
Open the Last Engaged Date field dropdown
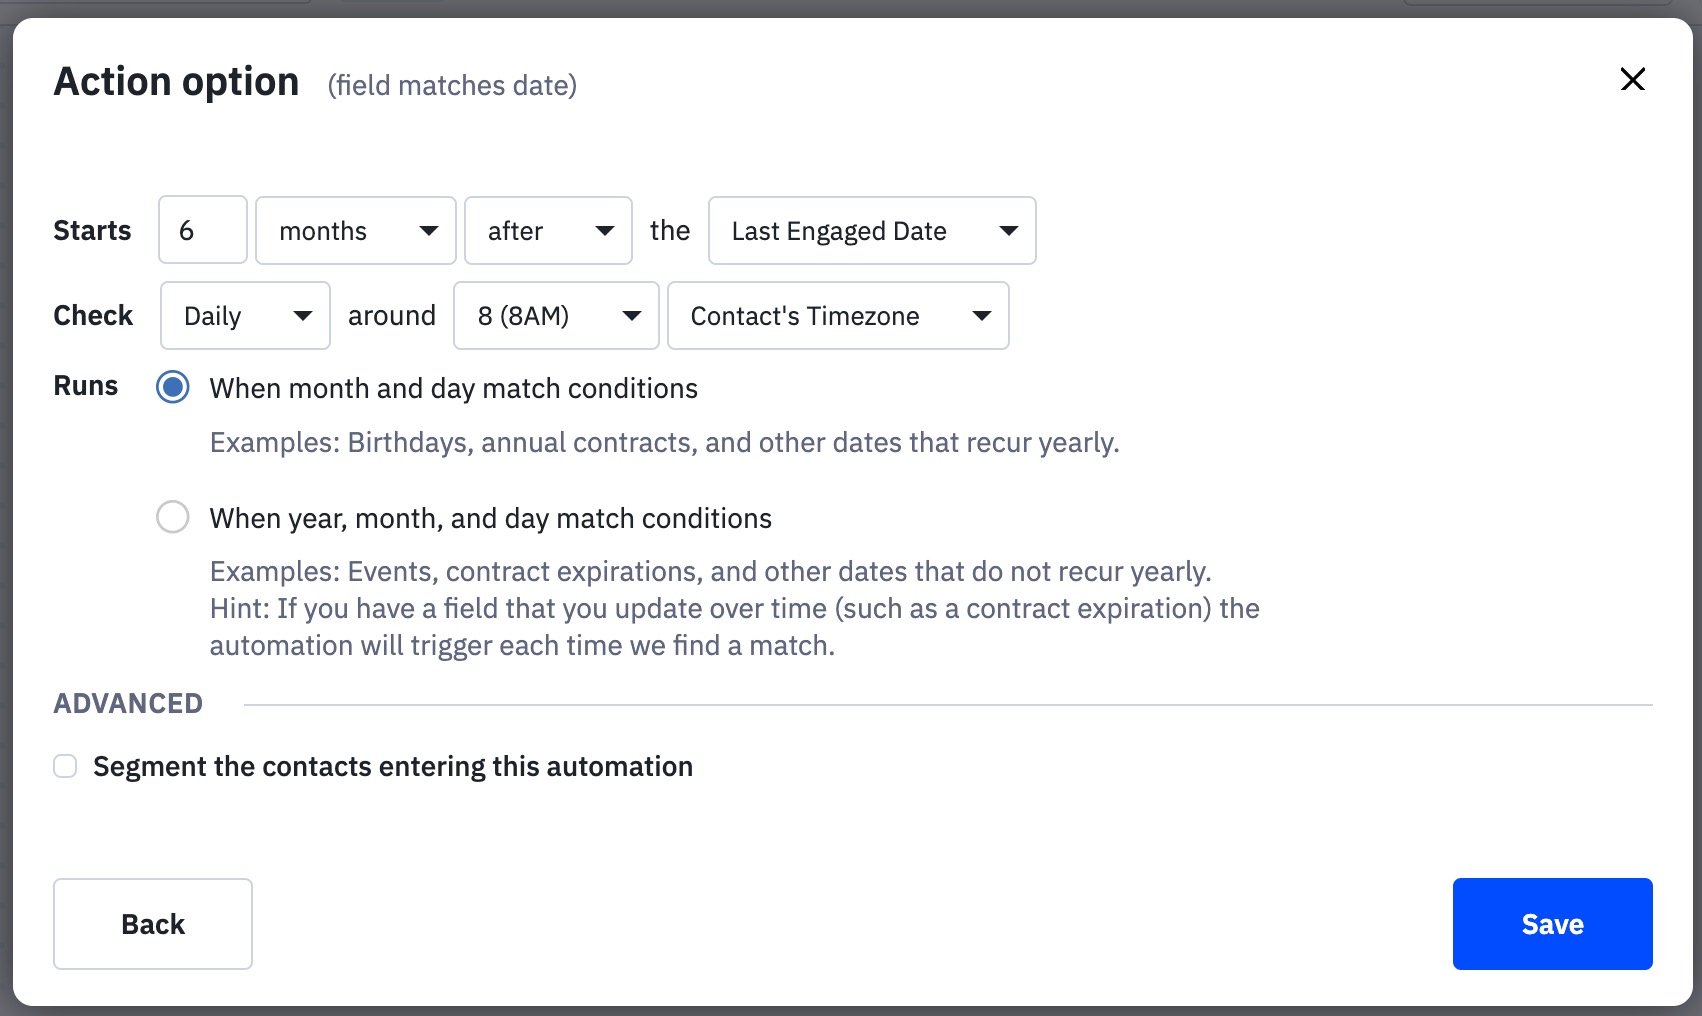pos(871,231)
